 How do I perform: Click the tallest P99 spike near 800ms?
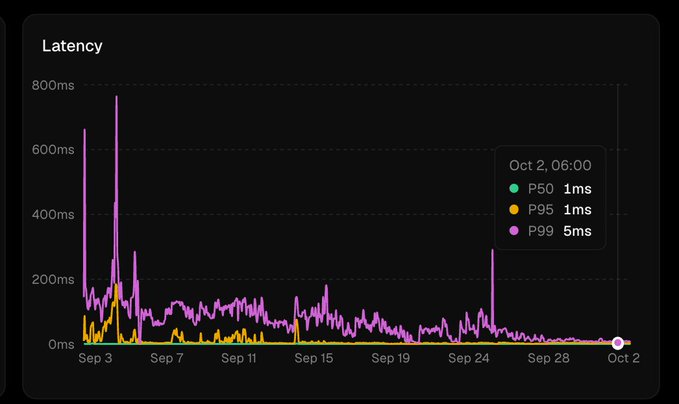(116, 97)
